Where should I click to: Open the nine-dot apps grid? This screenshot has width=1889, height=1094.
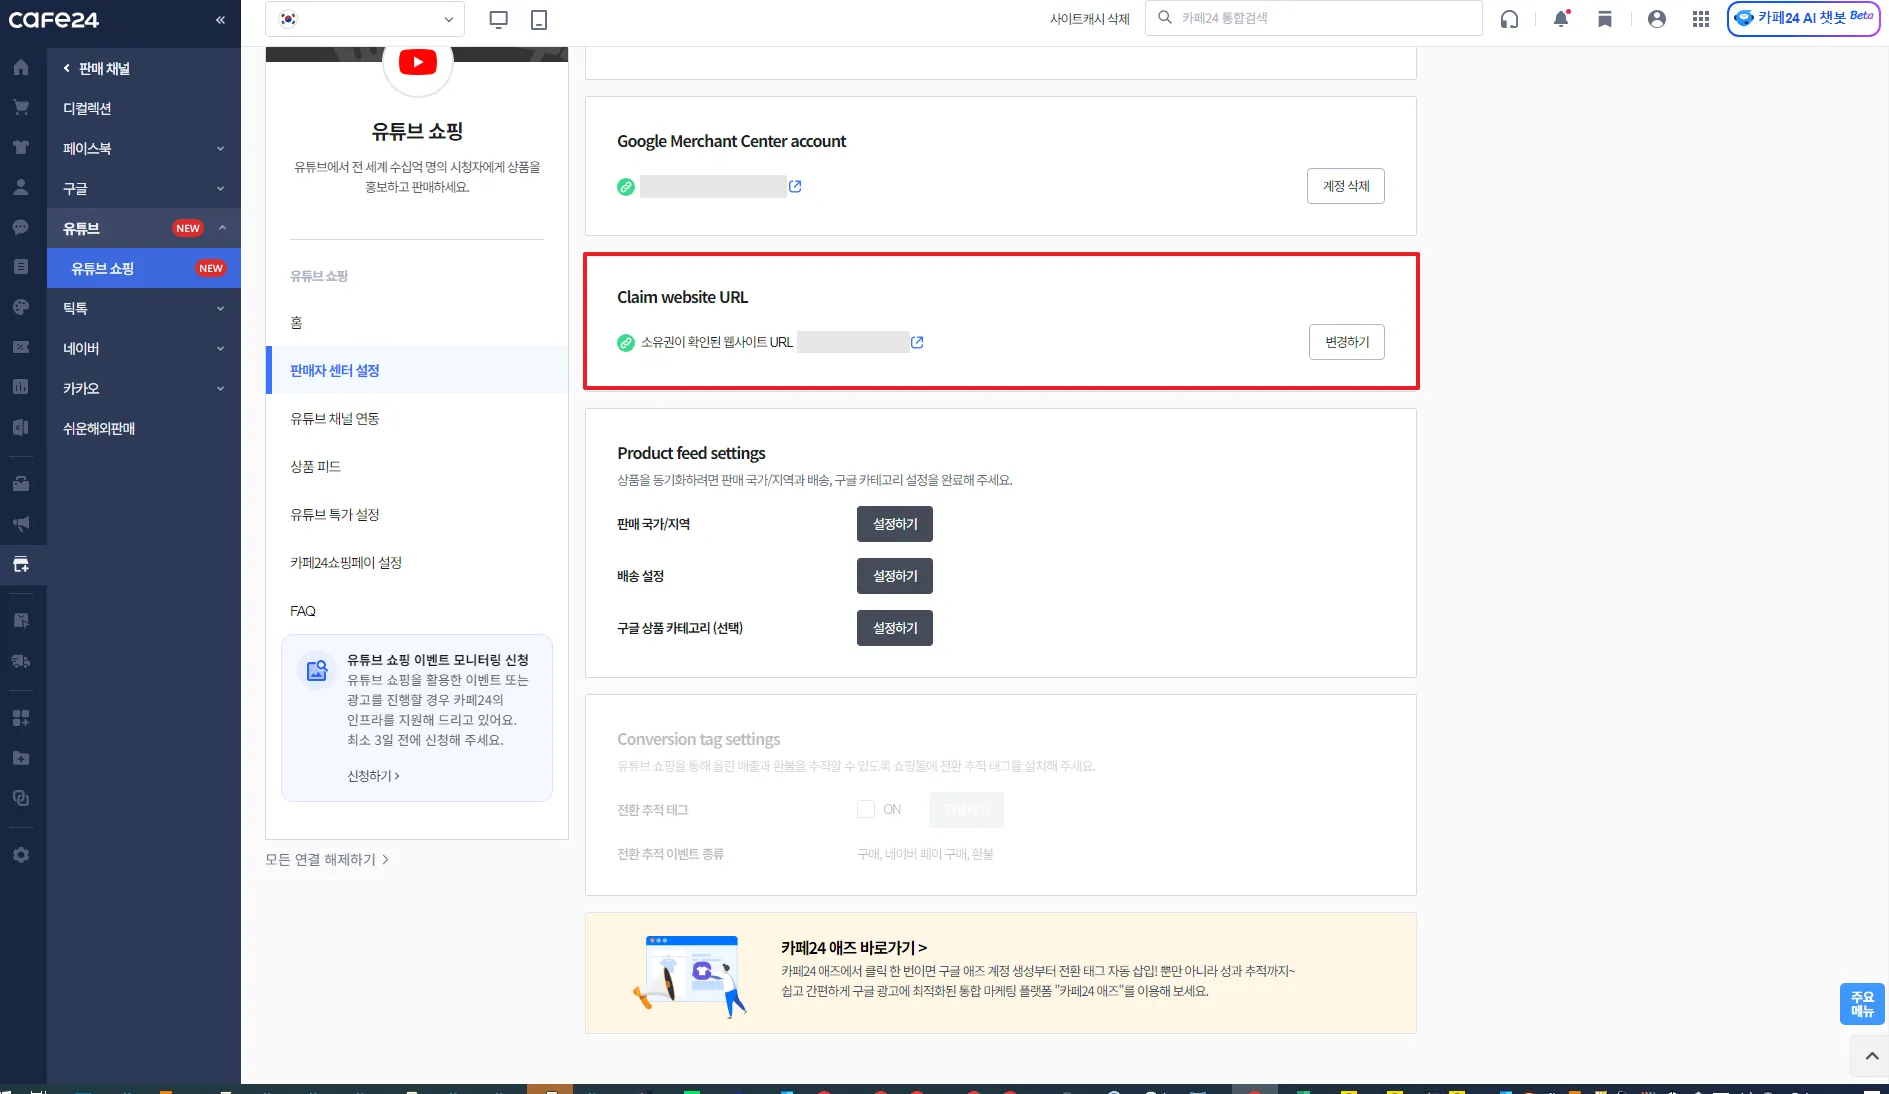click(x=1701, y=19)
